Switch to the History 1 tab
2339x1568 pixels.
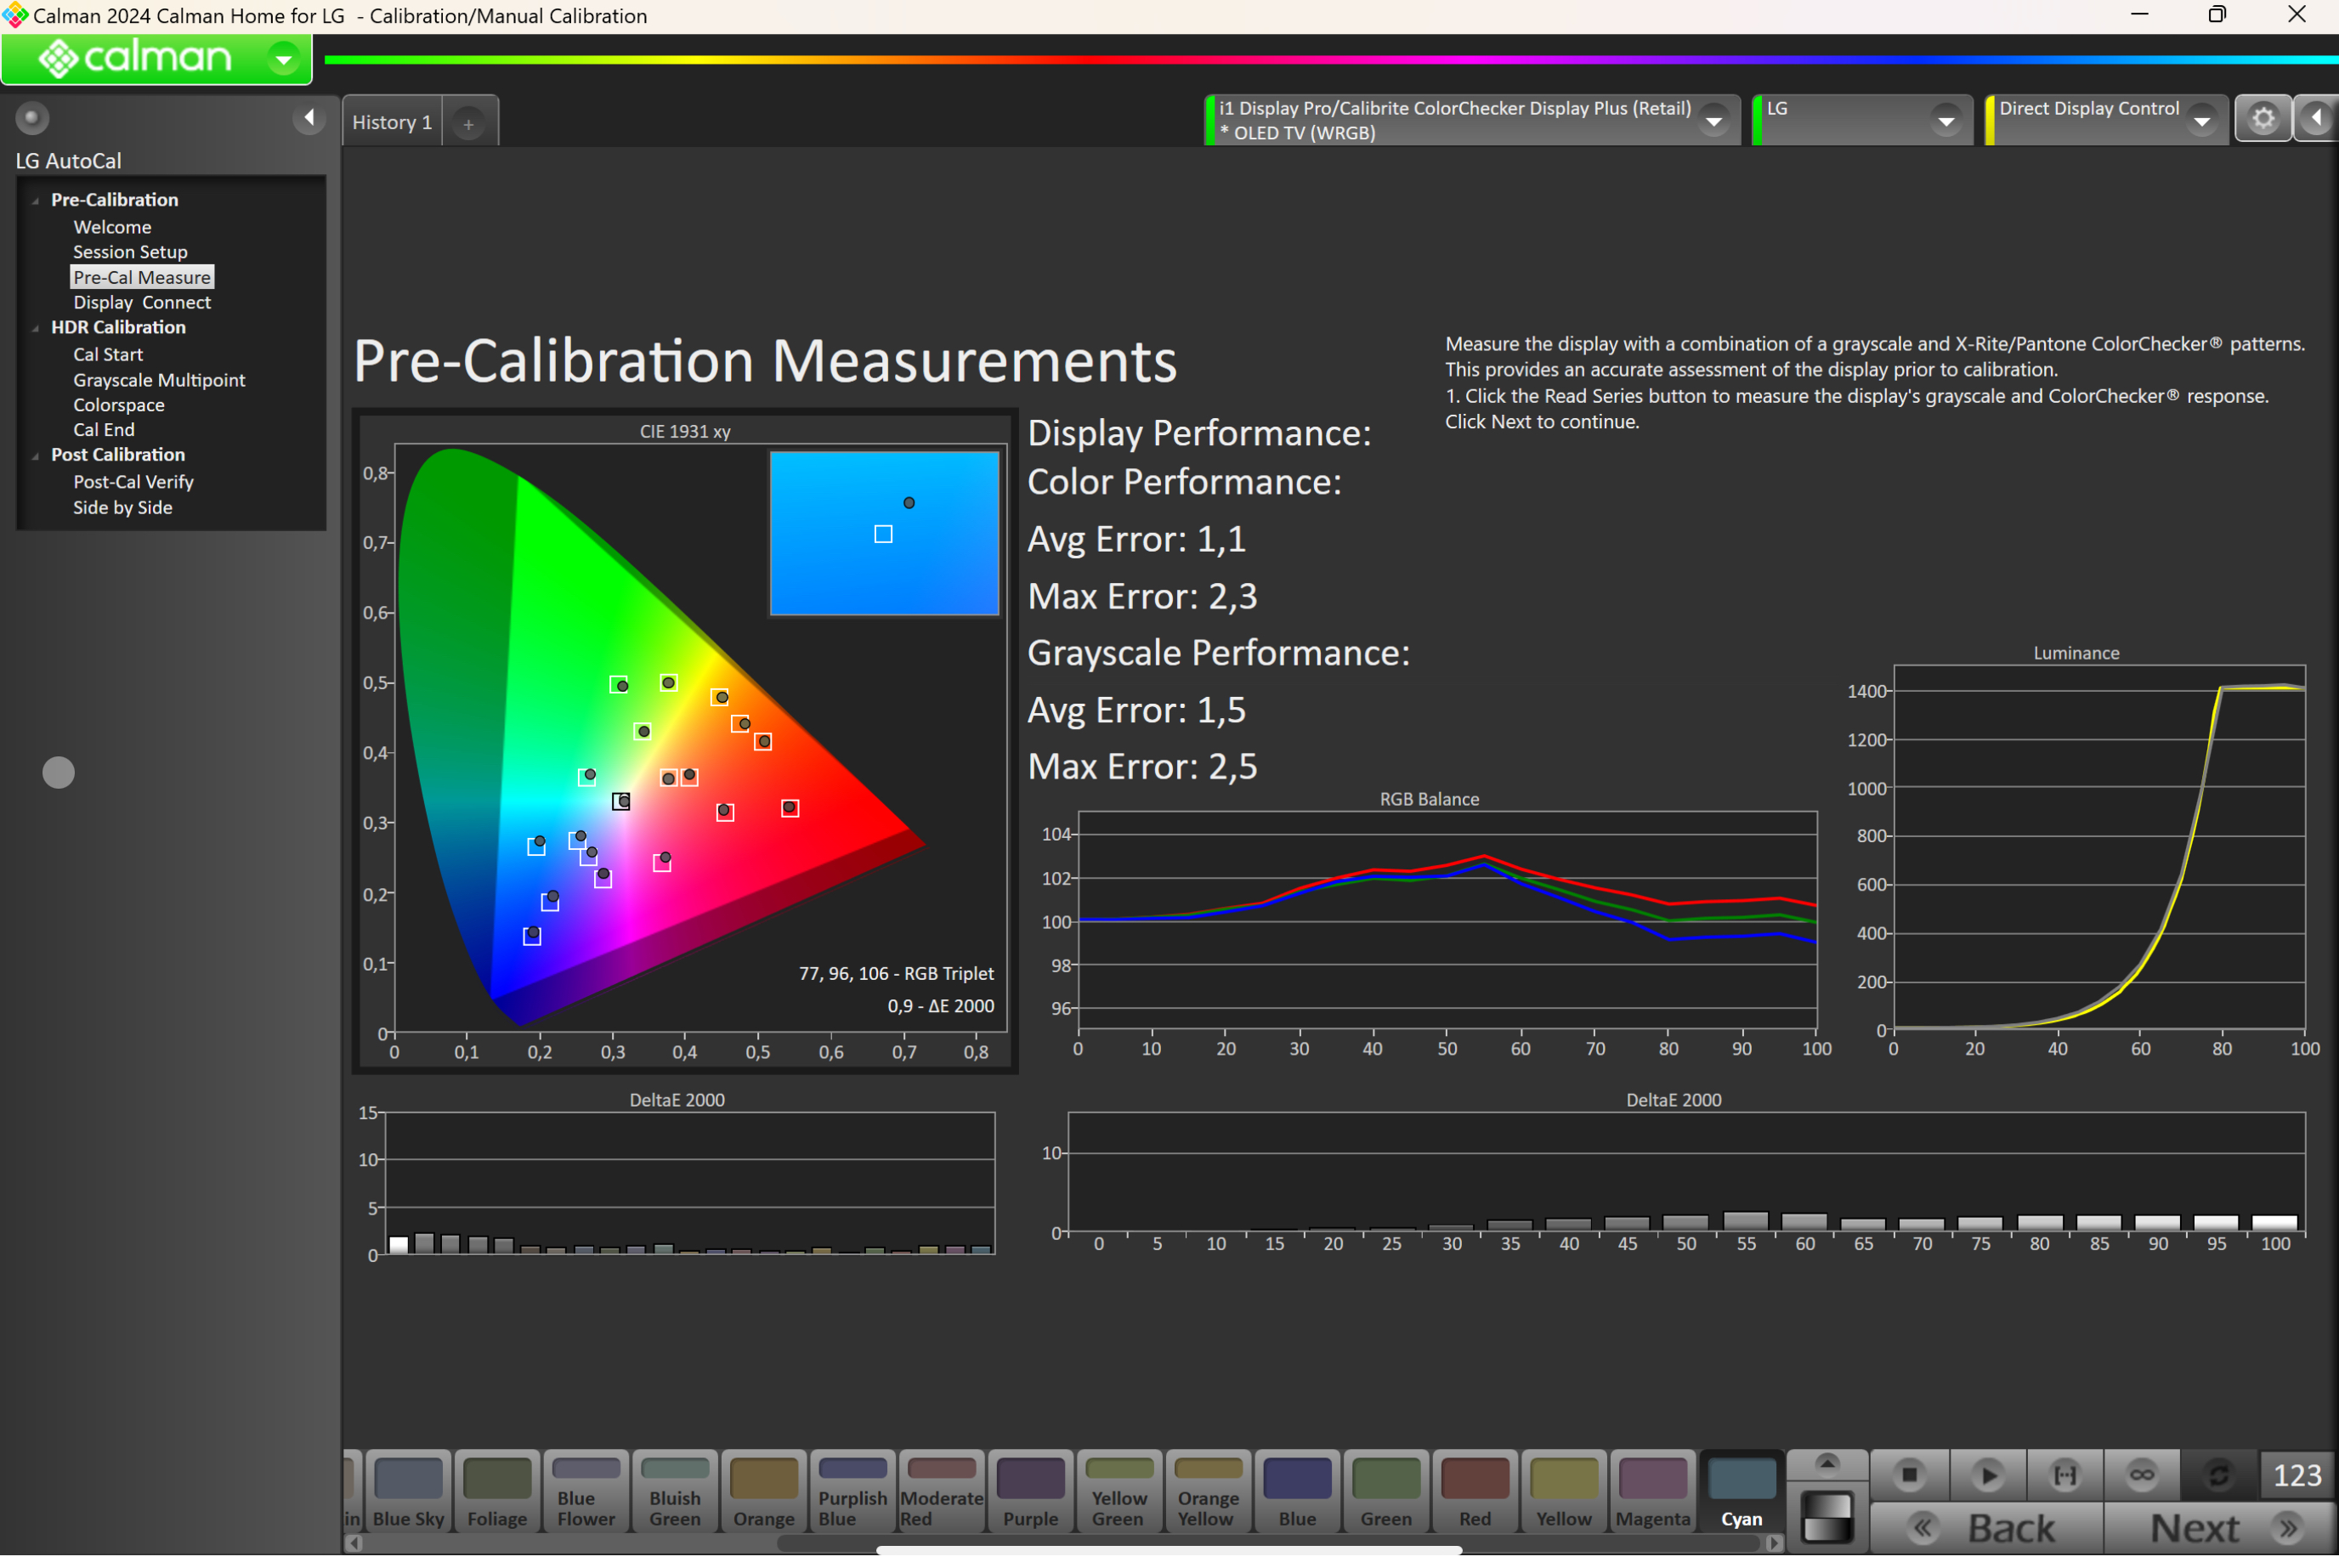click(x=392, y=122)
